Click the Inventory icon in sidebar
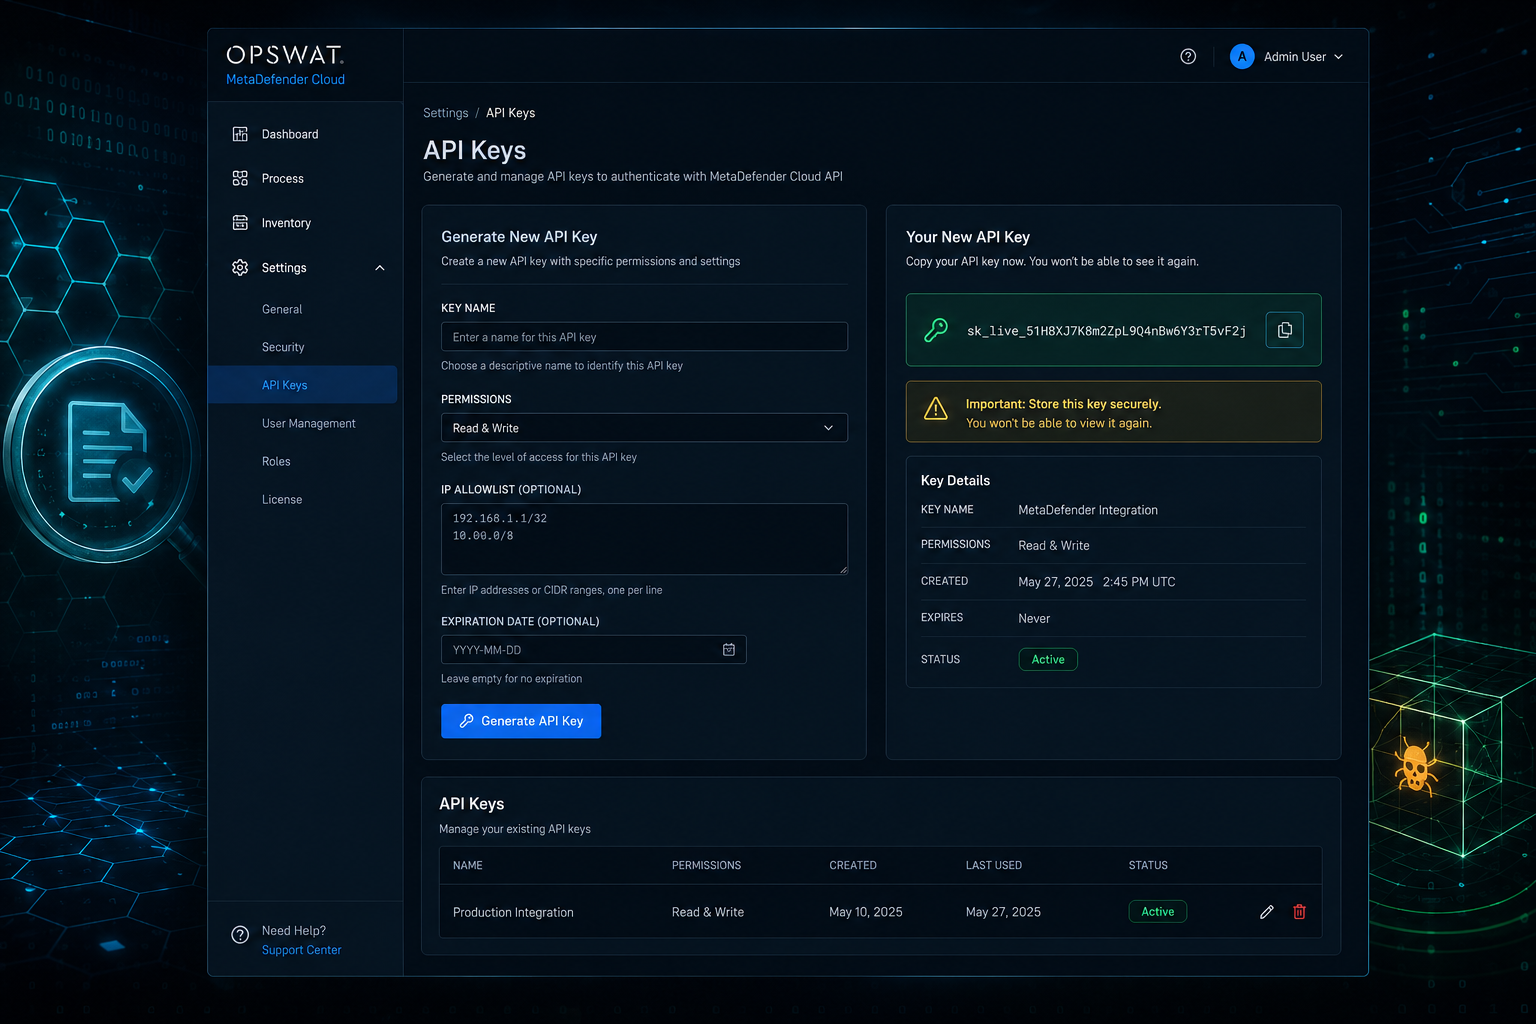The image size is (1536, 1024). click(240, 223)
